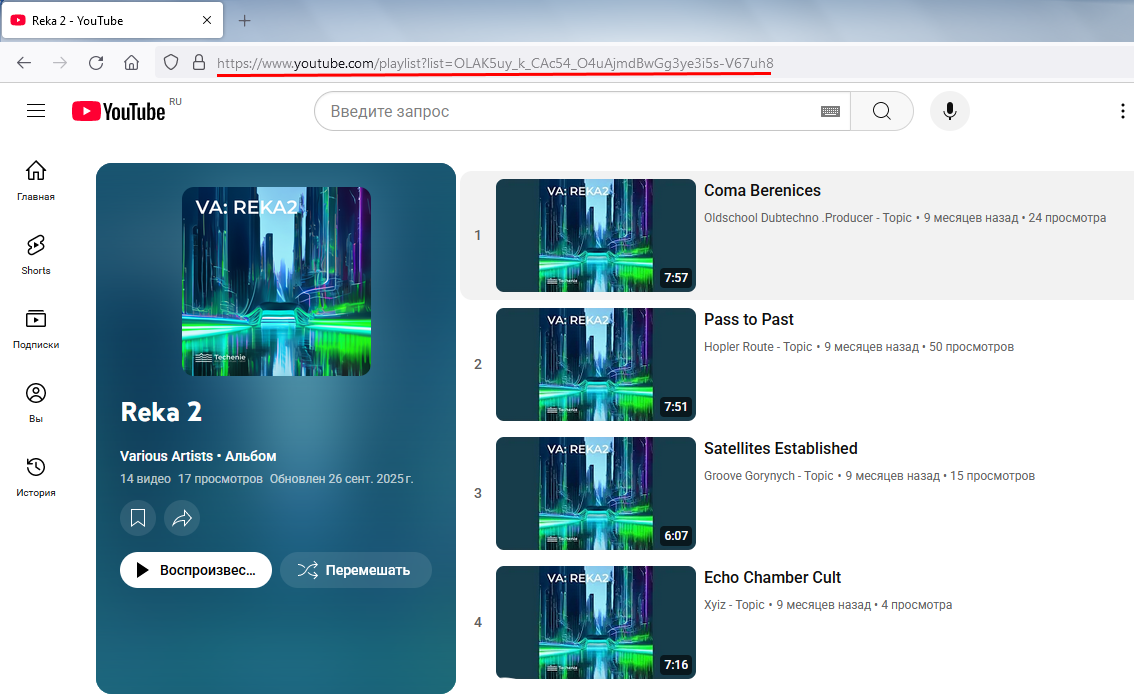Screen dimensions: 1134x697
Task: Start voice search with microphone
Action: [949, 111]
